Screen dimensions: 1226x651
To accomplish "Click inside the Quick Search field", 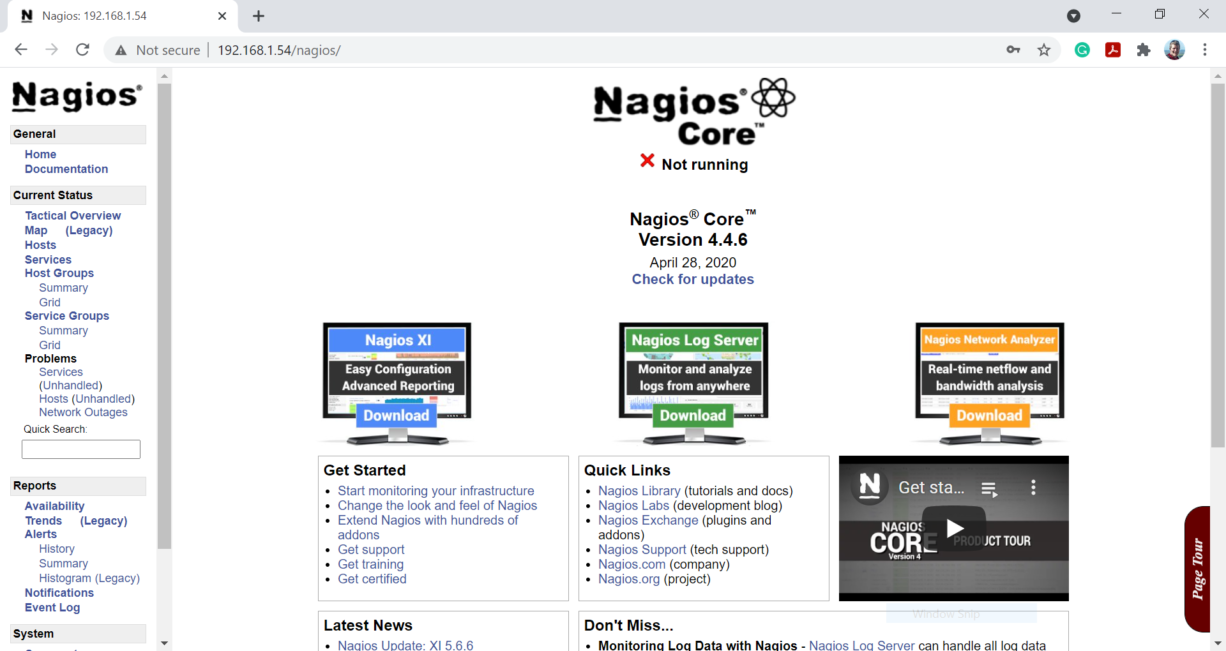I will [80, 448].
